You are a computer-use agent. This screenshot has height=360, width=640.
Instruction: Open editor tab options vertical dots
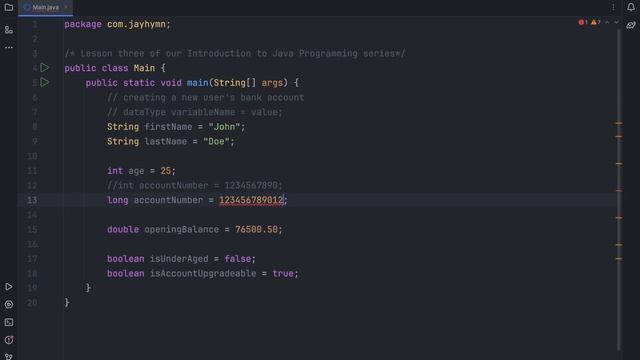[613, 7]
